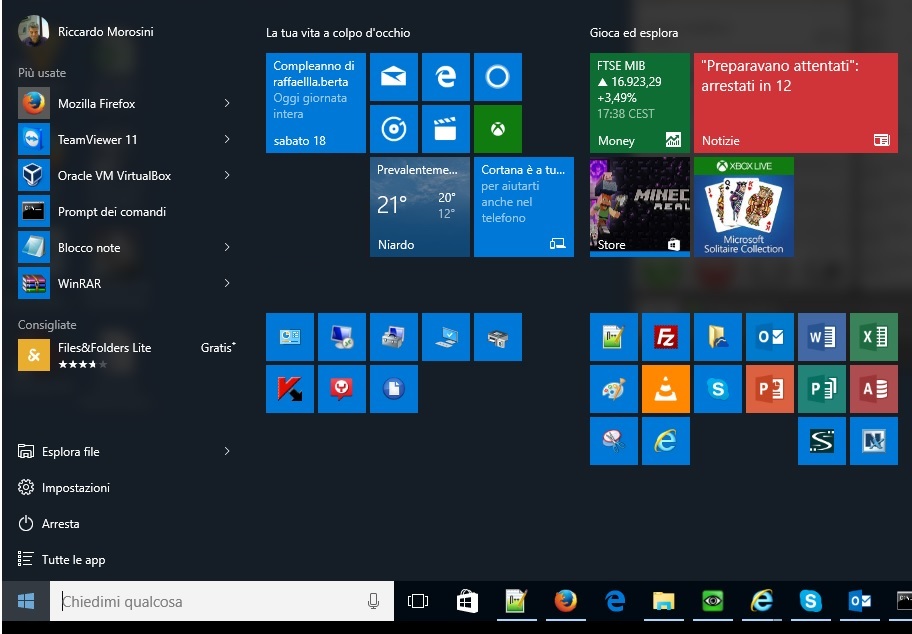
Task: Open the blue circle document tile
Action: 394,389
